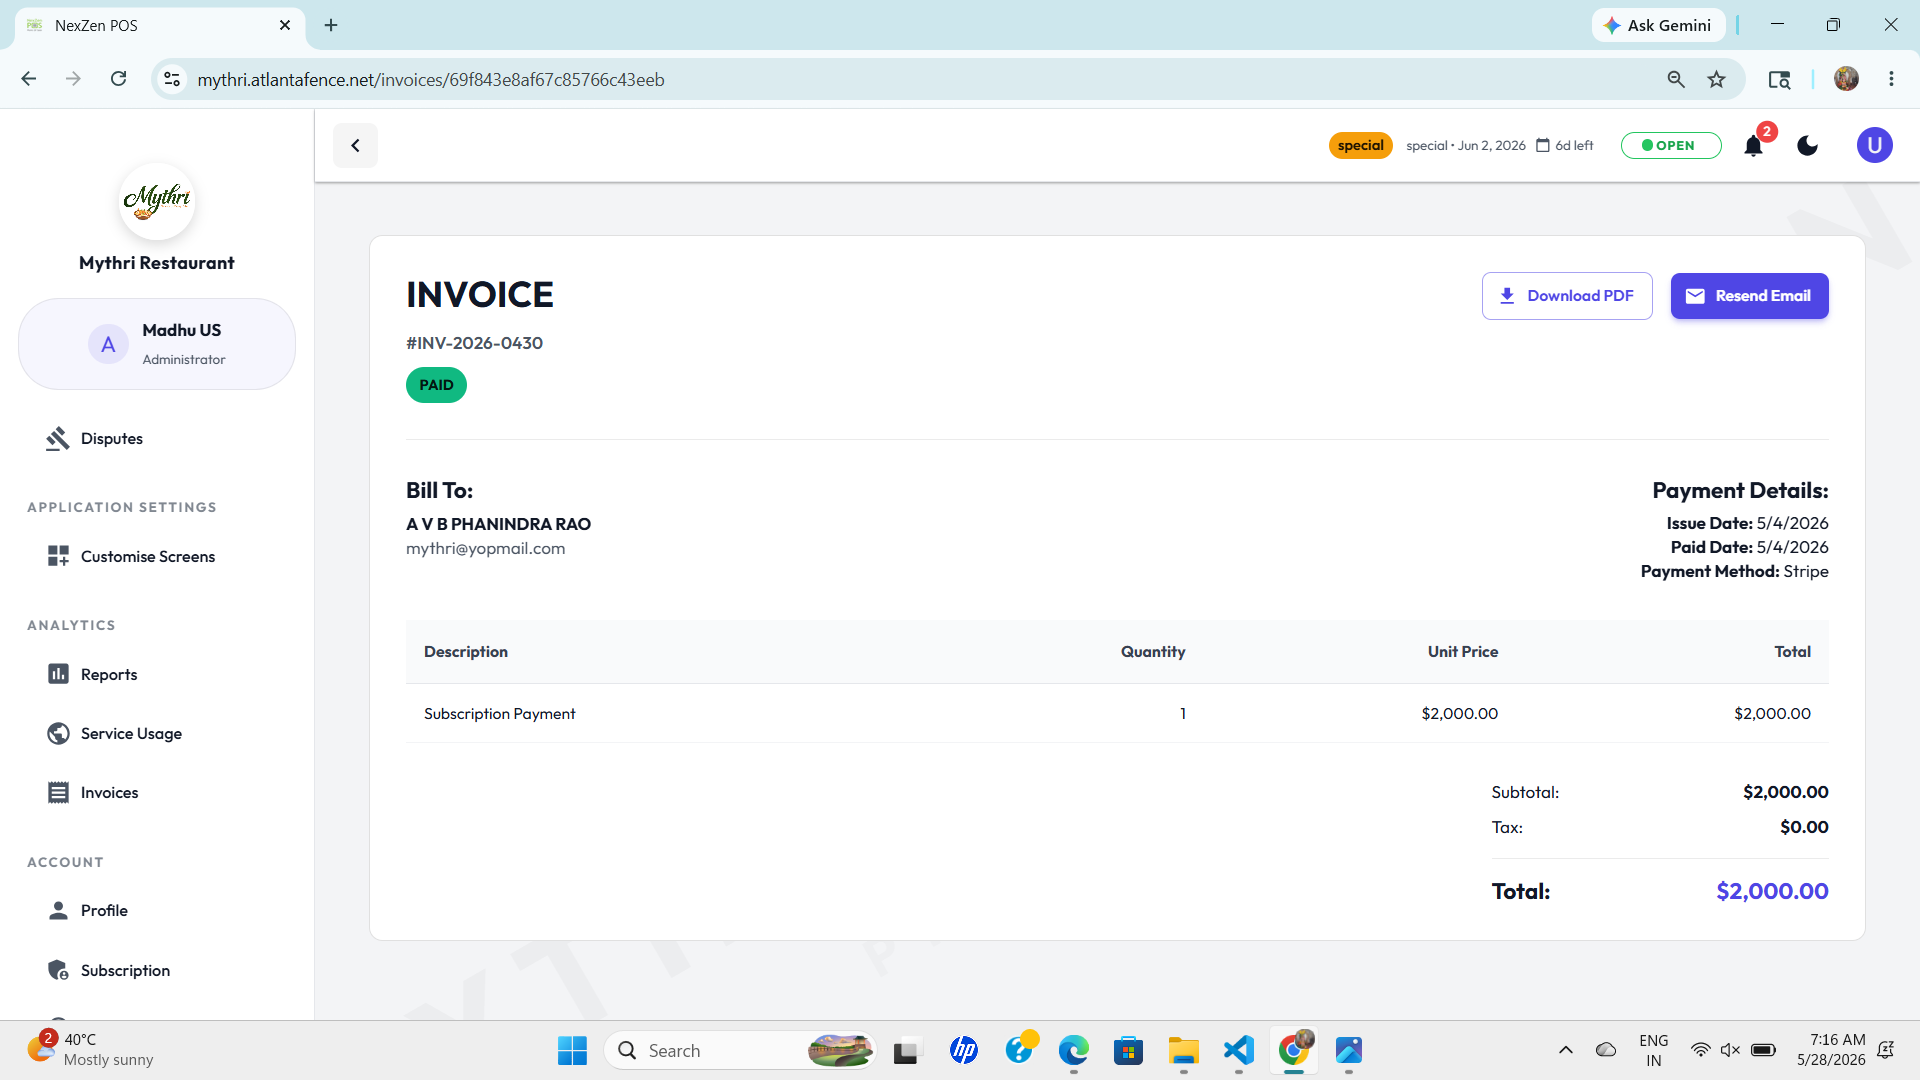
Task: Click the Reports chart icon
Action: pos(58,674)
